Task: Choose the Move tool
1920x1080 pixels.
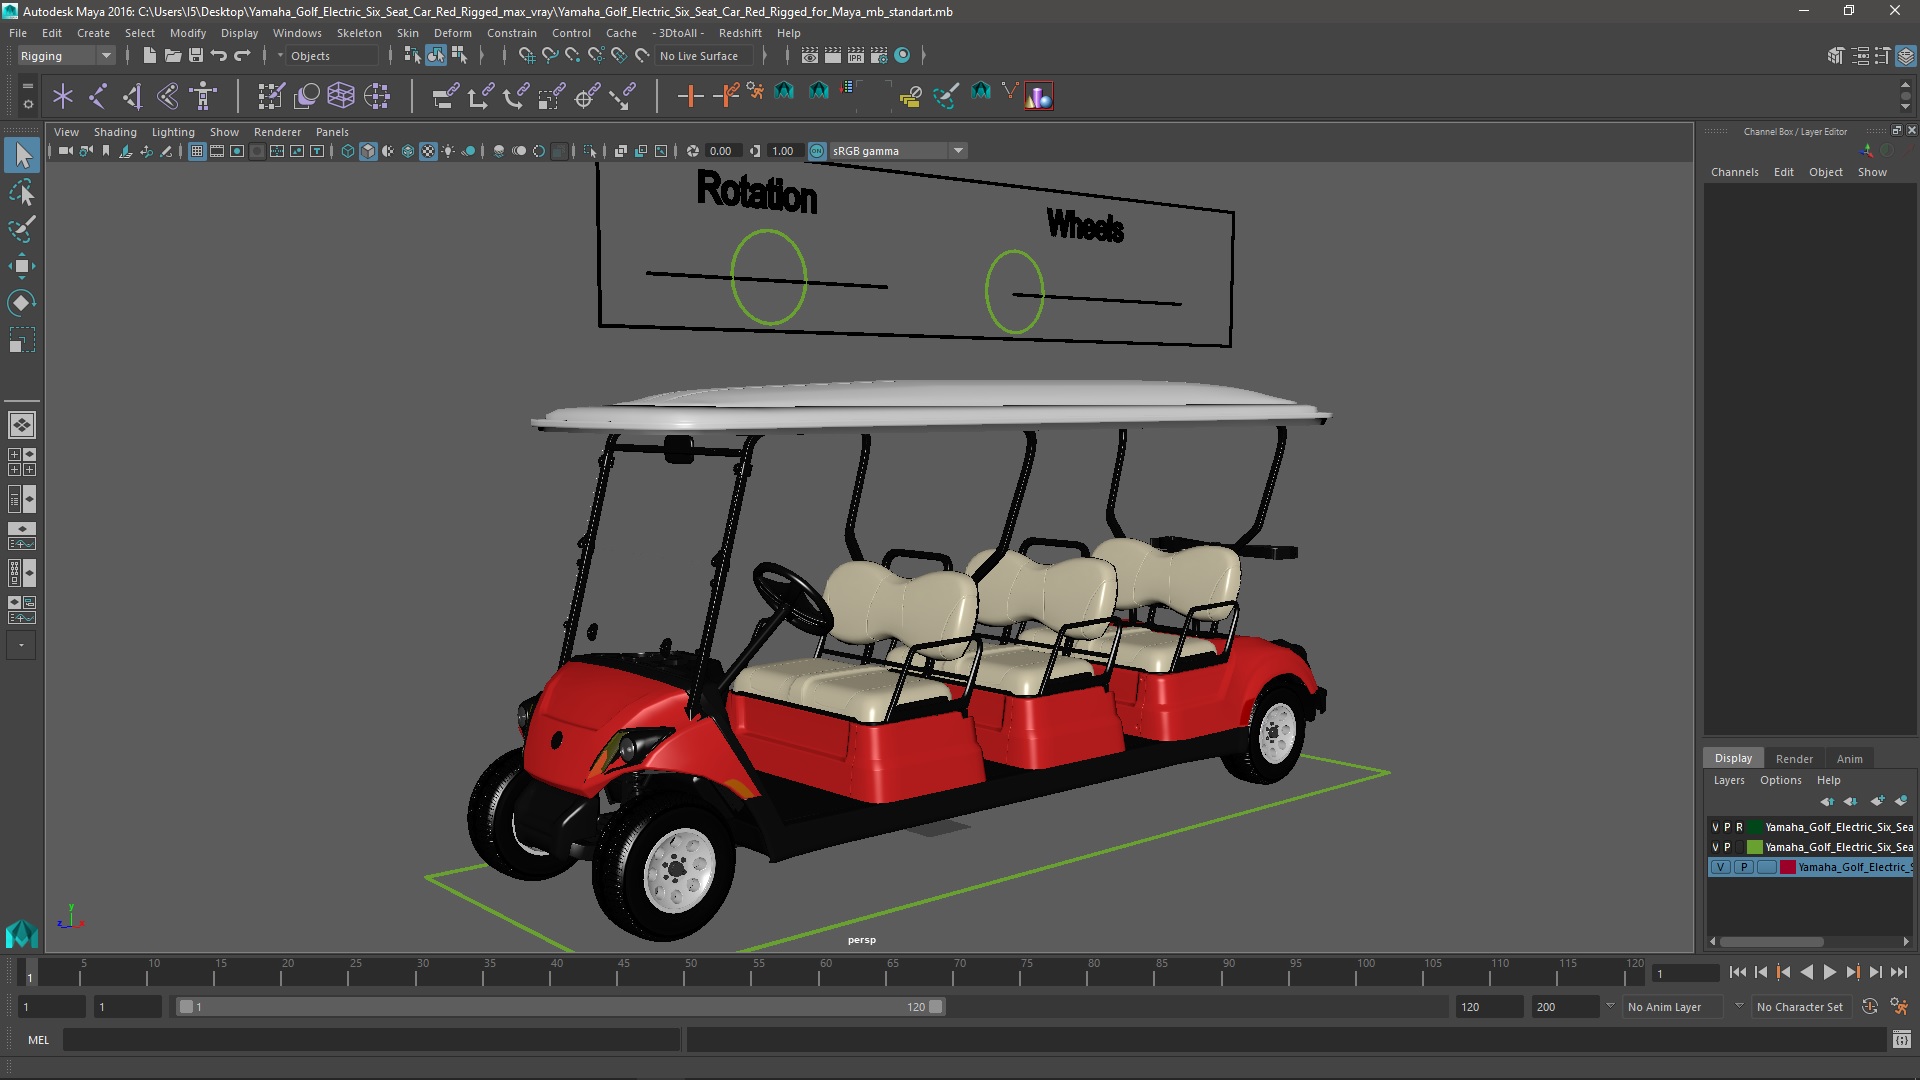Action: [22, 266]
